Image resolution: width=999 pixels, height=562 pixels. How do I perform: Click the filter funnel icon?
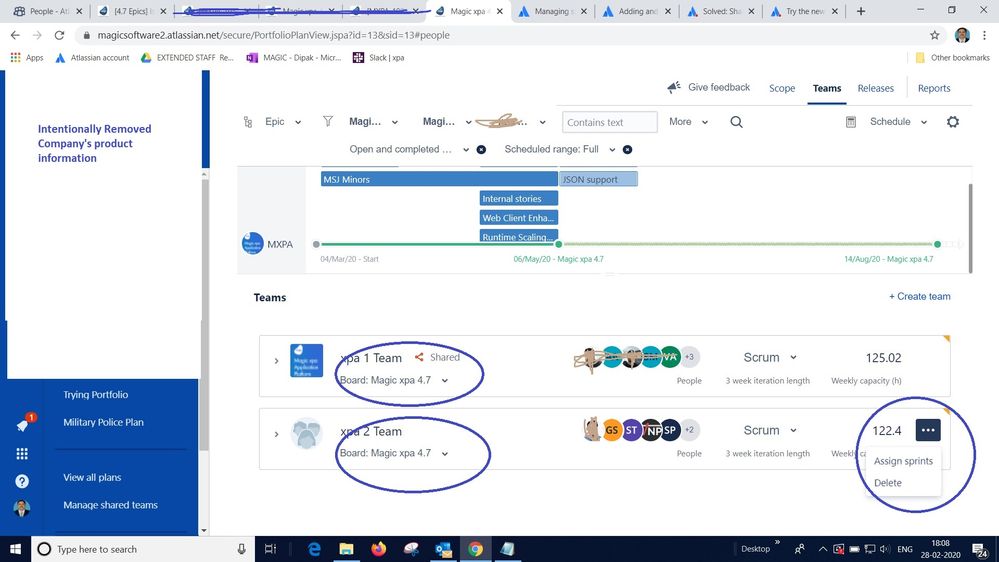pyautogui.click(x=327, y=121)
